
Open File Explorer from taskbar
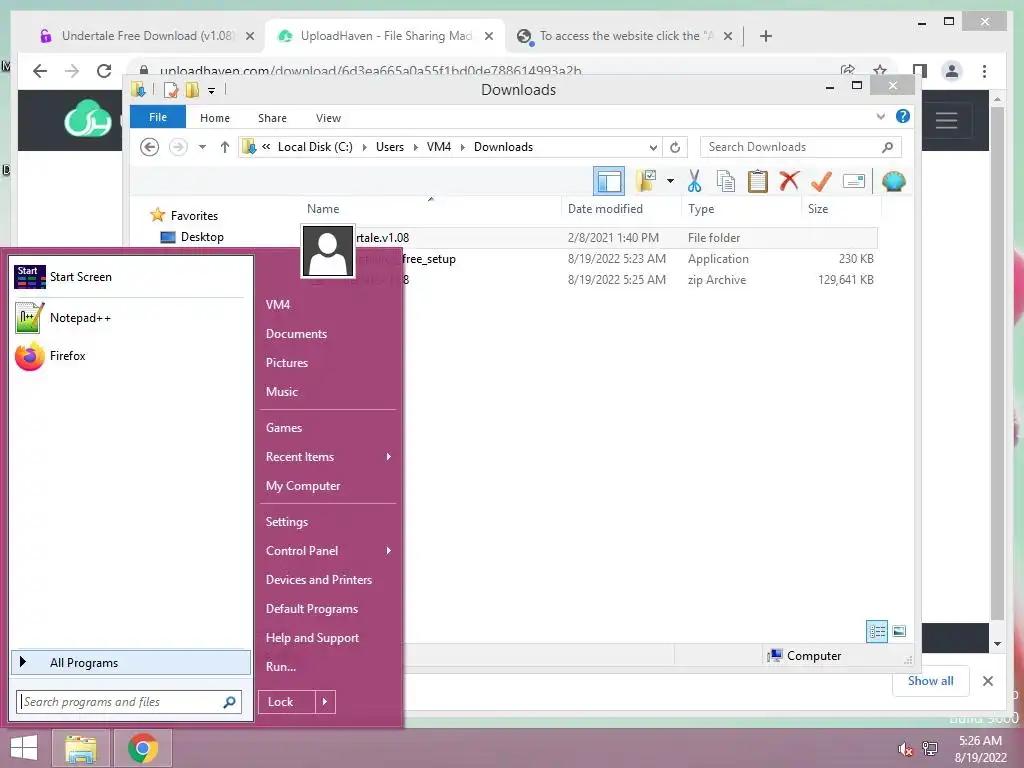(x=80, y=748)
